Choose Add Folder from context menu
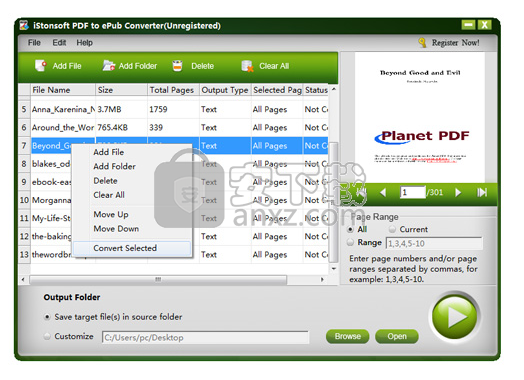Screen dimensions: 524x380 [132, 166]
